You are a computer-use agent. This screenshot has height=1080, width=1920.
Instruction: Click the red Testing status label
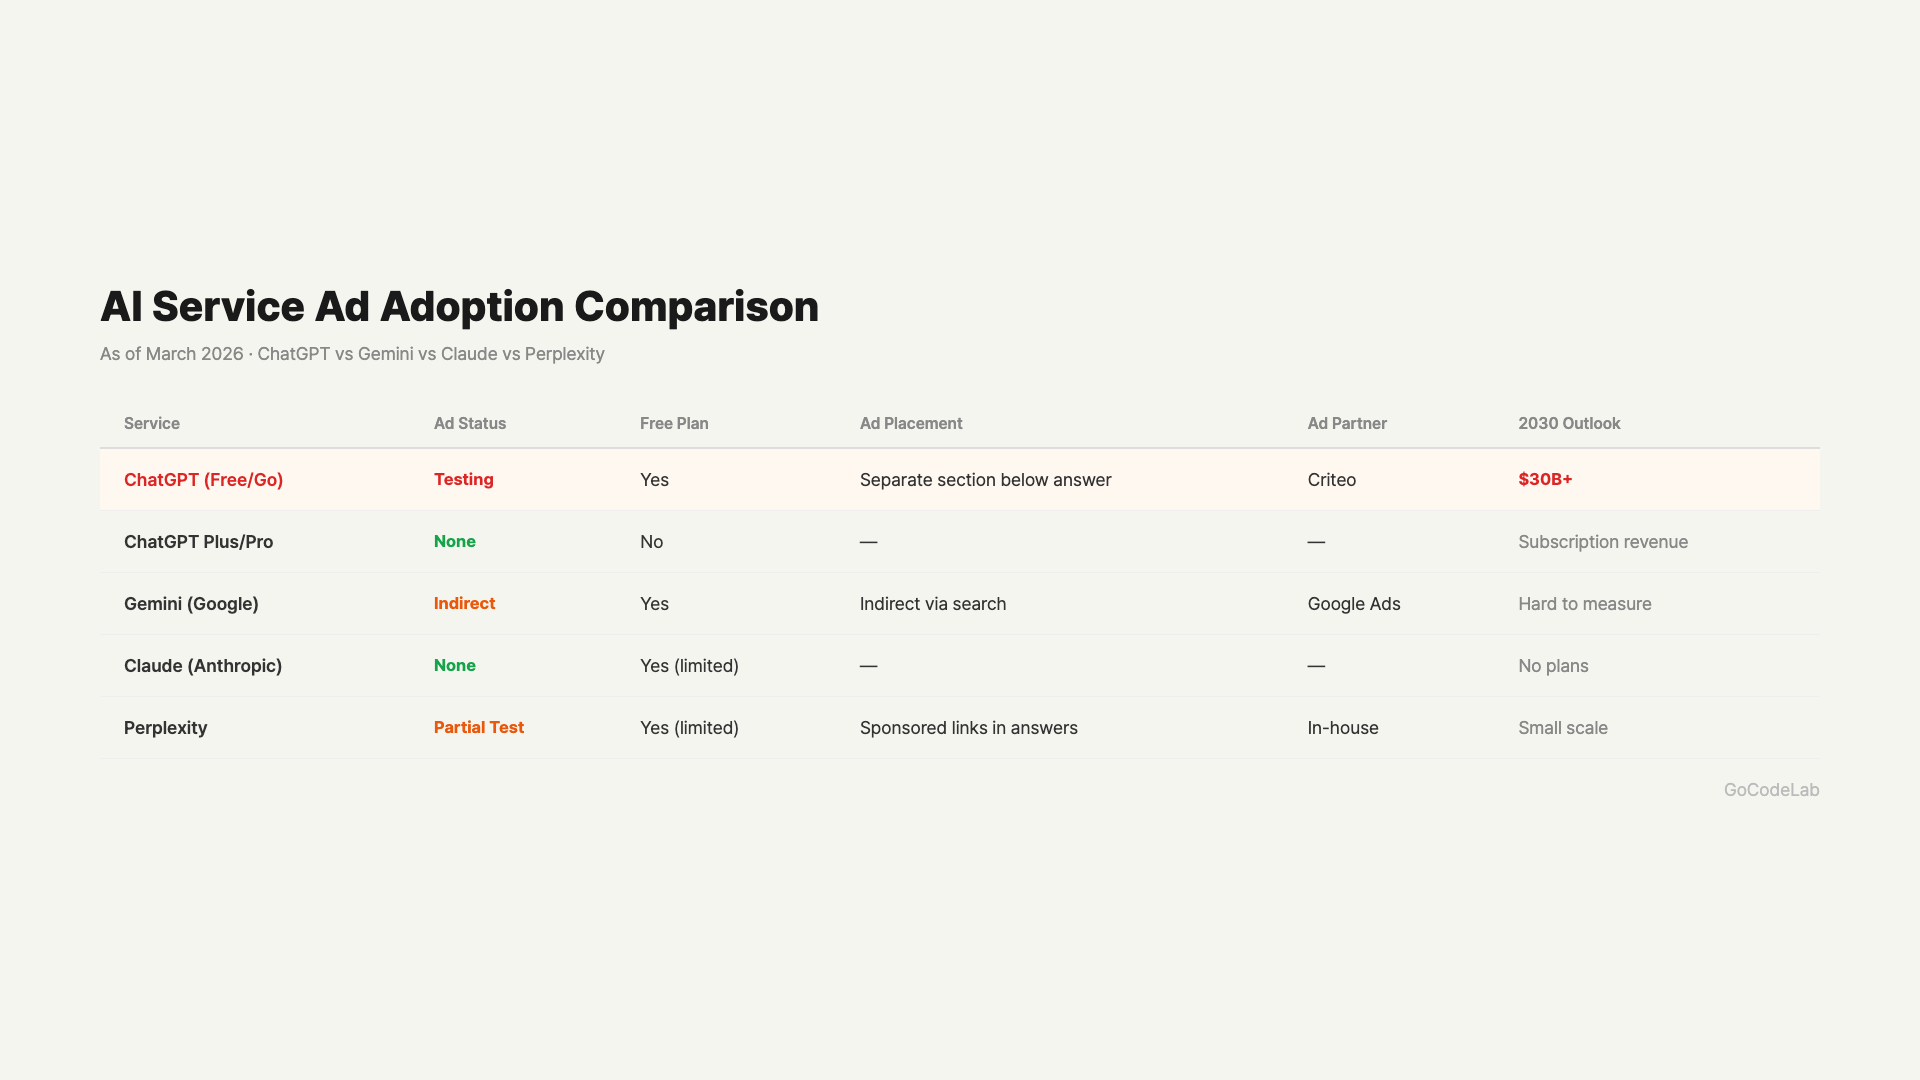463,479
